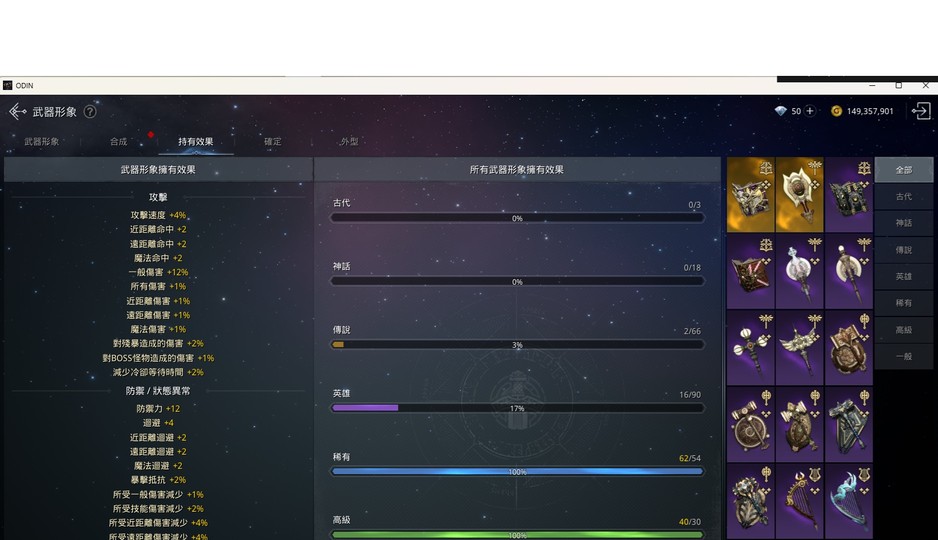This screenshot has height=540, width=938.
Task: Open the 武器形象 tab
Action: pyautogui.click(x=41, y=142)
